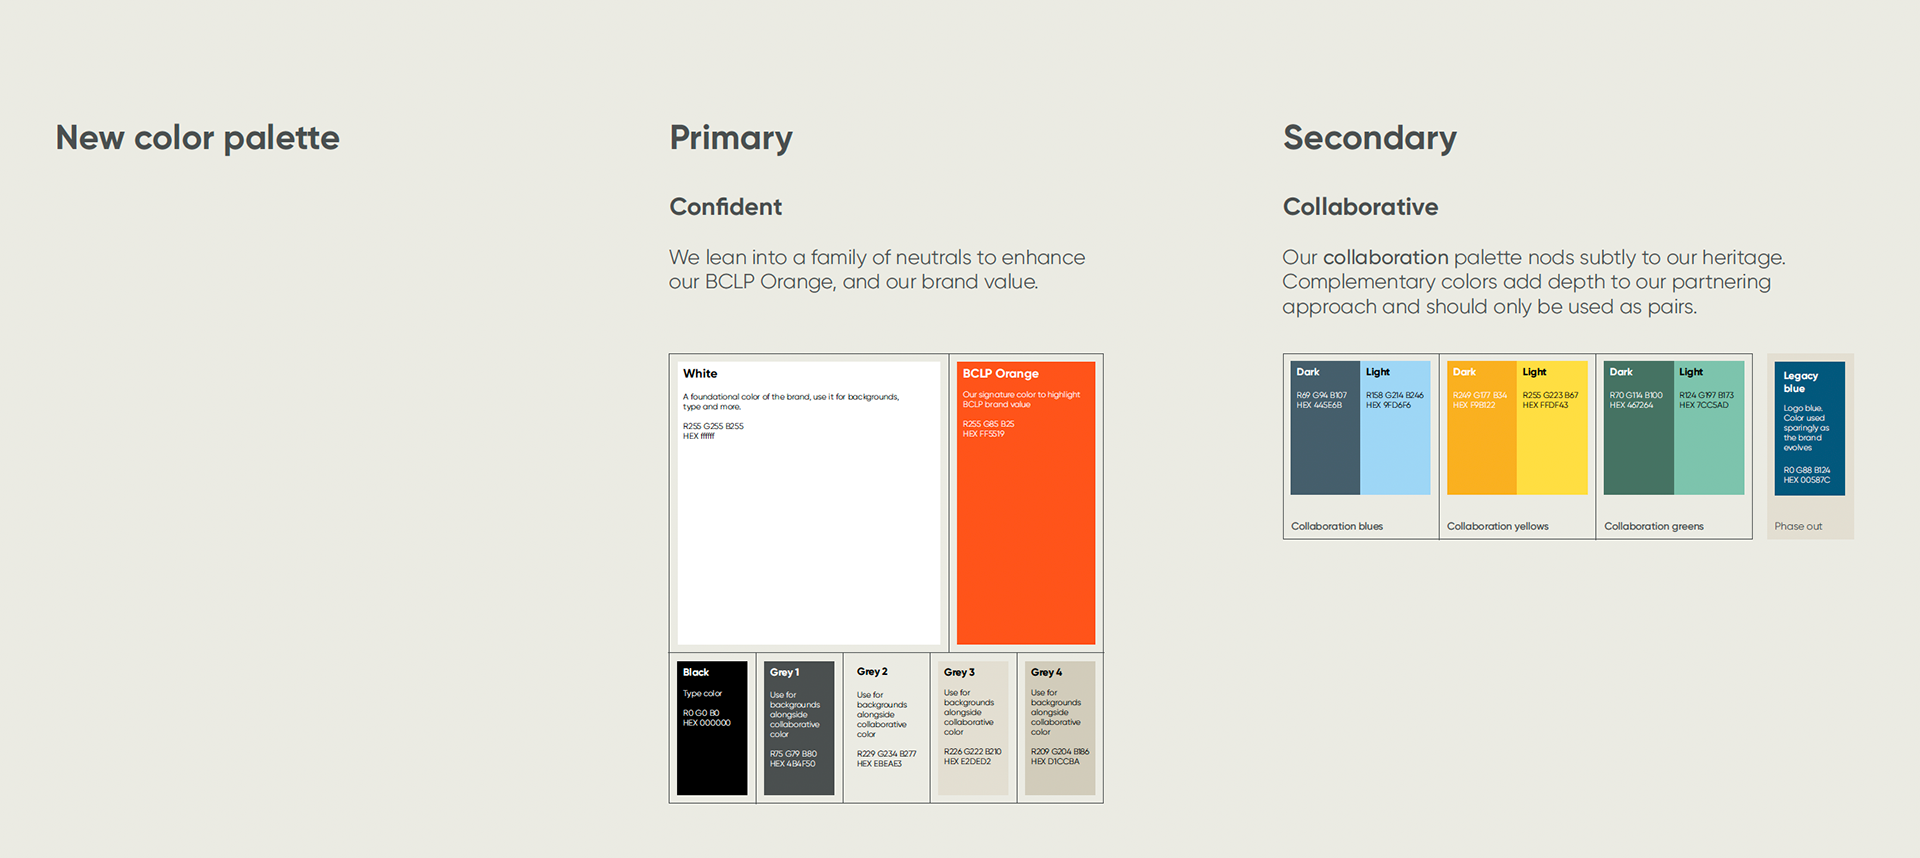Click the "Collaboration greens" caption
The height and width of the screenshot is (858, 1920).
(x=1654, y=526)
